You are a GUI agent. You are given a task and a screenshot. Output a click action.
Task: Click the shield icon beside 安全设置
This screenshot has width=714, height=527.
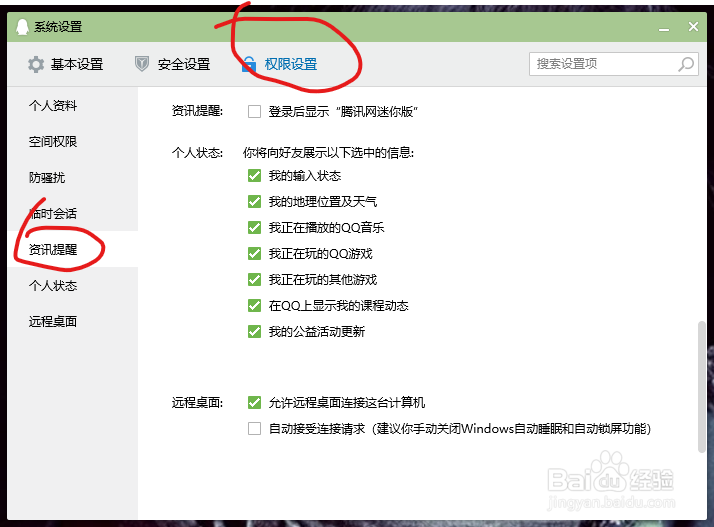coord(142,64)
